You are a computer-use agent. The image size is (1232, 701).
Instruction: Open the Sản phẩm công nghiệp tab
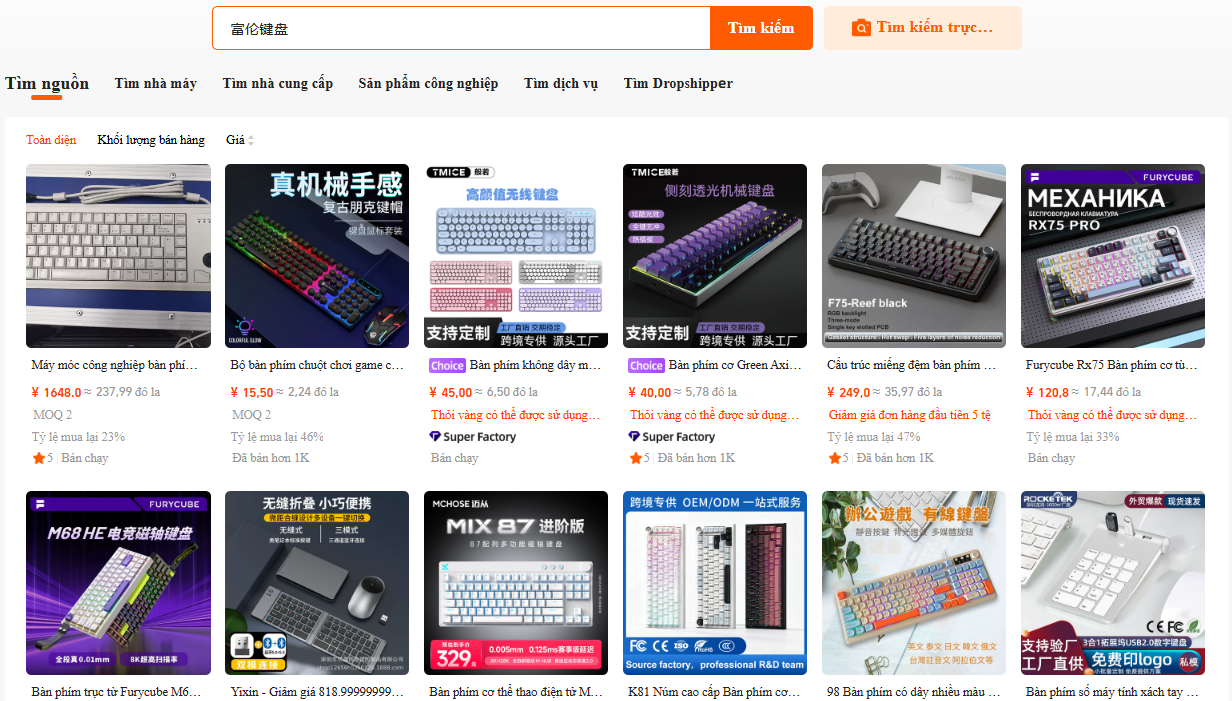(x=428, y=84)
